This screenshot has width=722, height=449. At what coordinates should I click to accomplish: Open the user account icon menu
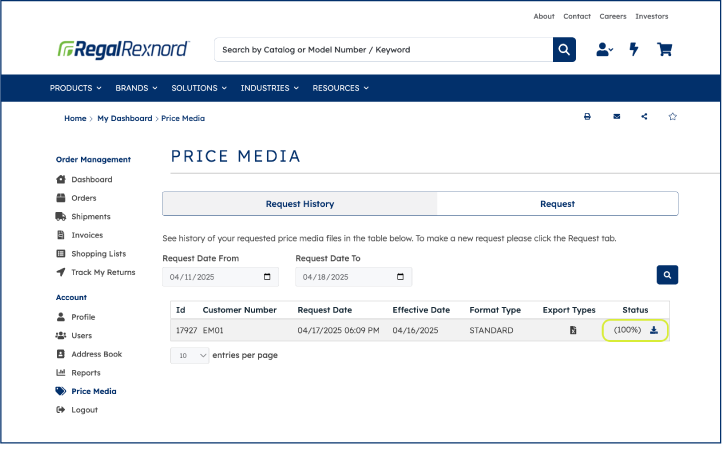click(x=604, y=49)
